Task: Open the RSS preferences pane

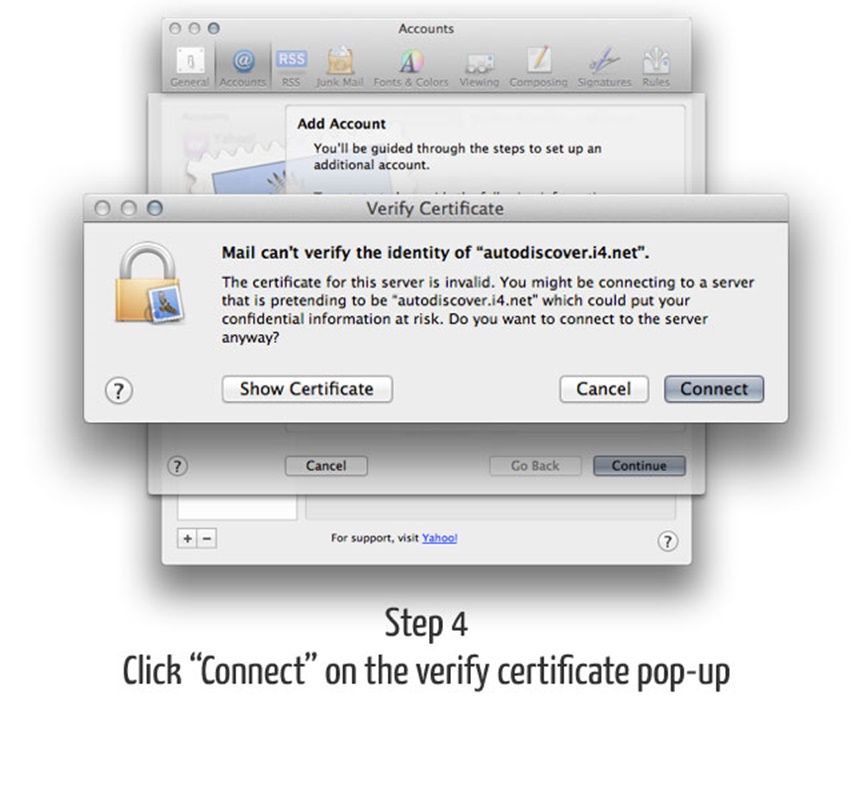Action: point(291,67)
